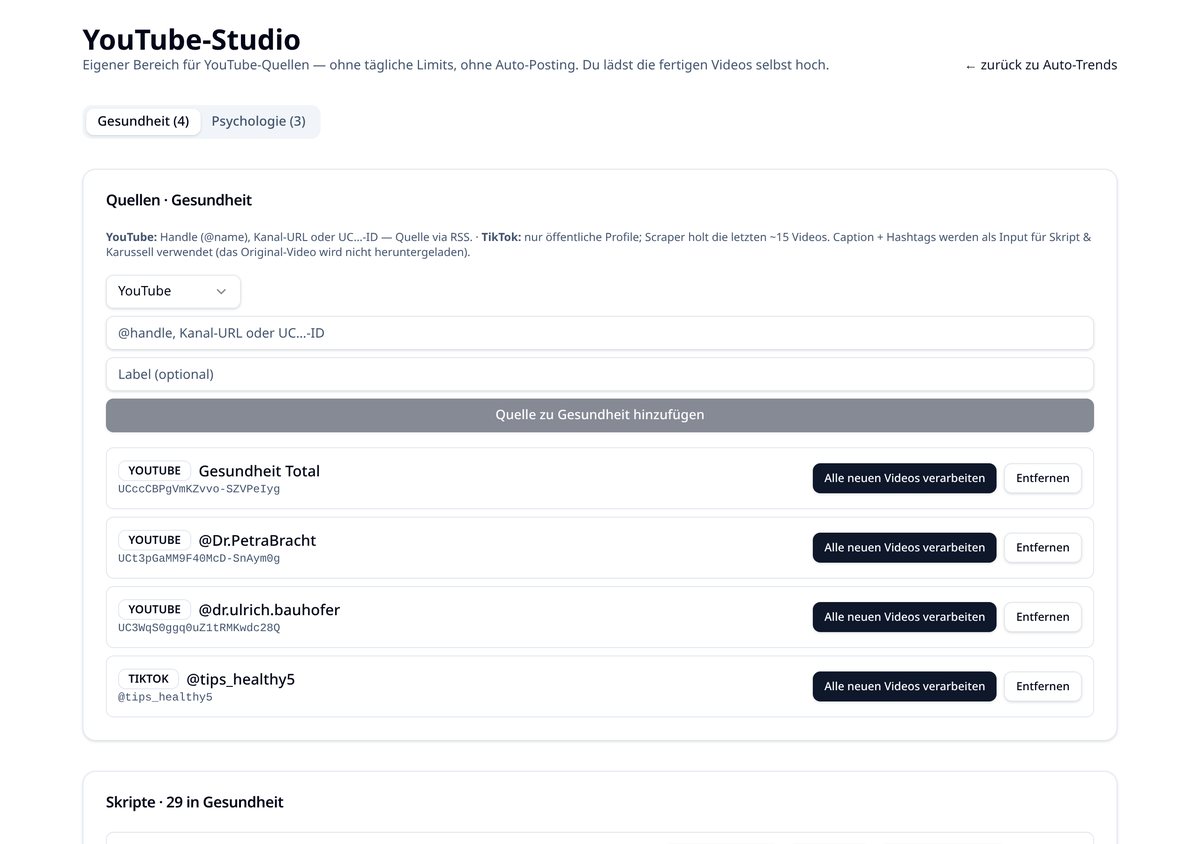The height and width of the screenshot is (844, 1200).
Task: Click channel ID UC3WqS0ggq0uZ1tRMKwdc28Q
Action: [199, 628]
